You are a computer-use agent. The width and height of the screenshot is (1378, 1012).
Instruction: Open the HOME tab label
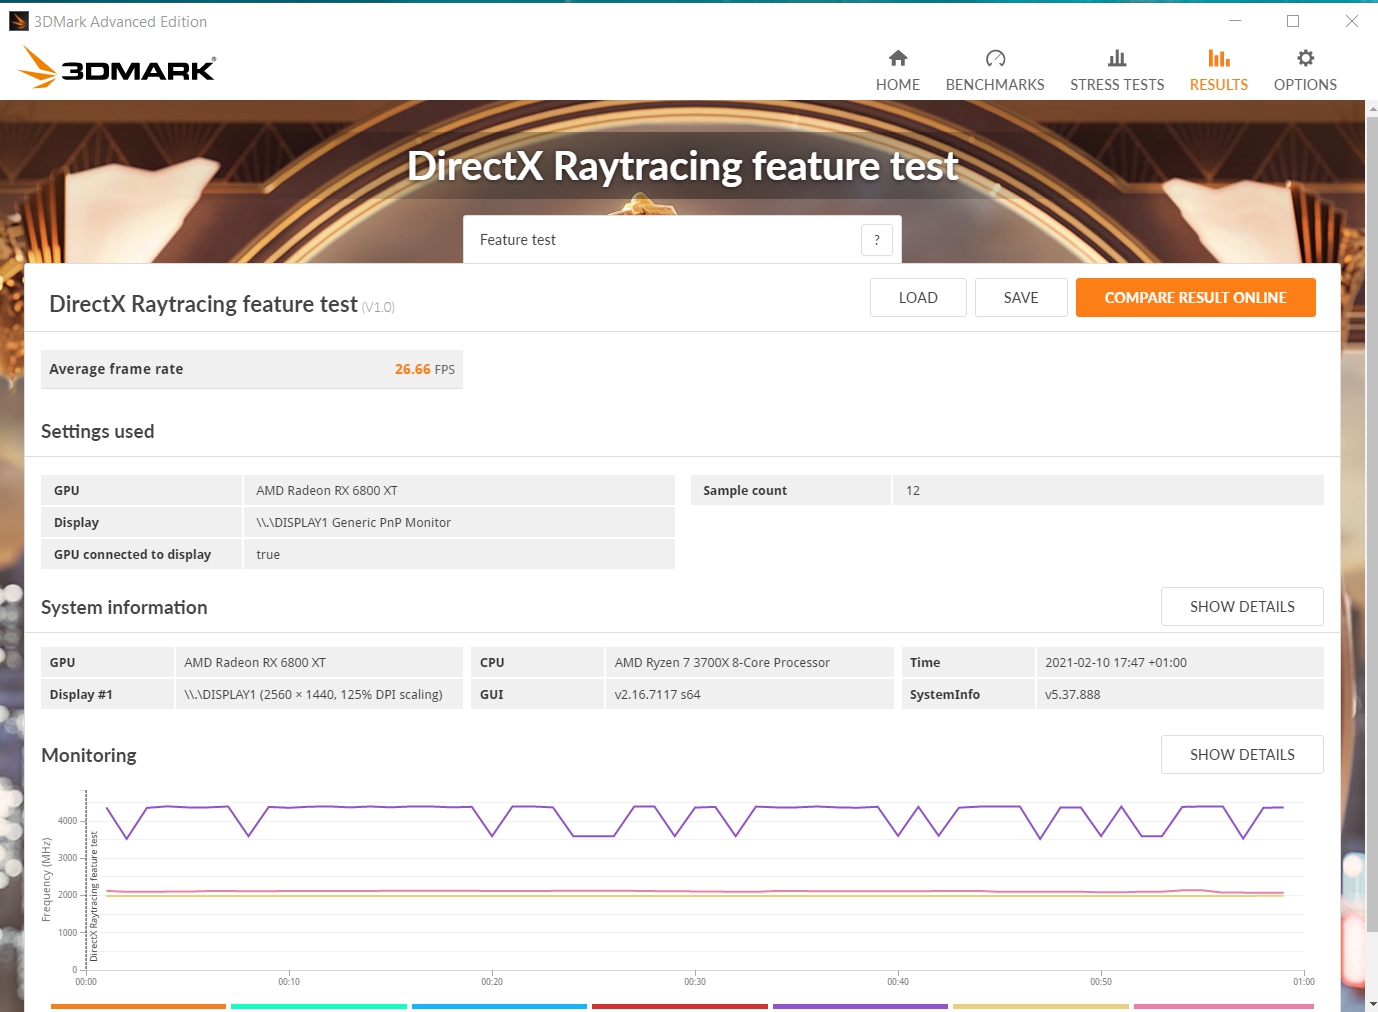point(898,85)
